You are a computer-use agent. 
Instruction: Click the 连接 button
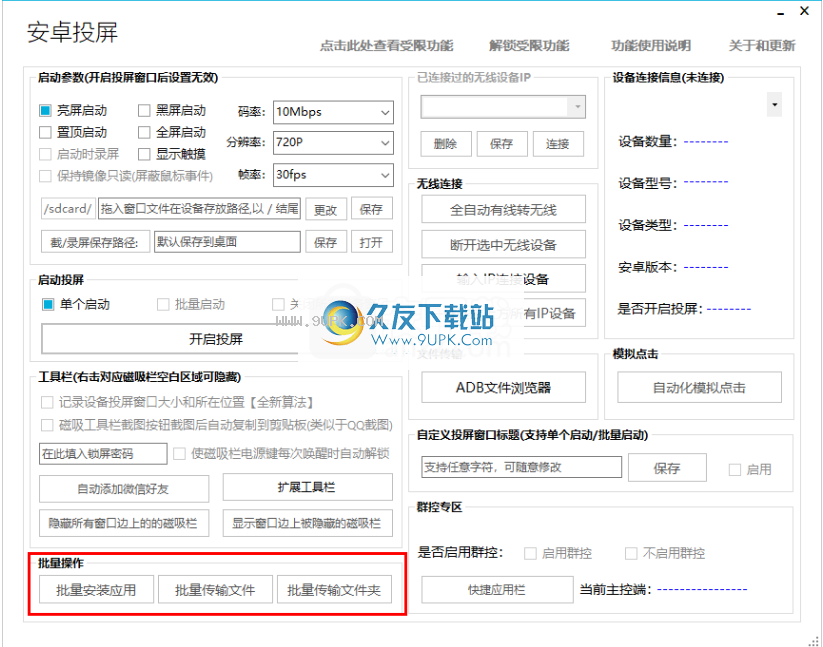pos(558,144)
